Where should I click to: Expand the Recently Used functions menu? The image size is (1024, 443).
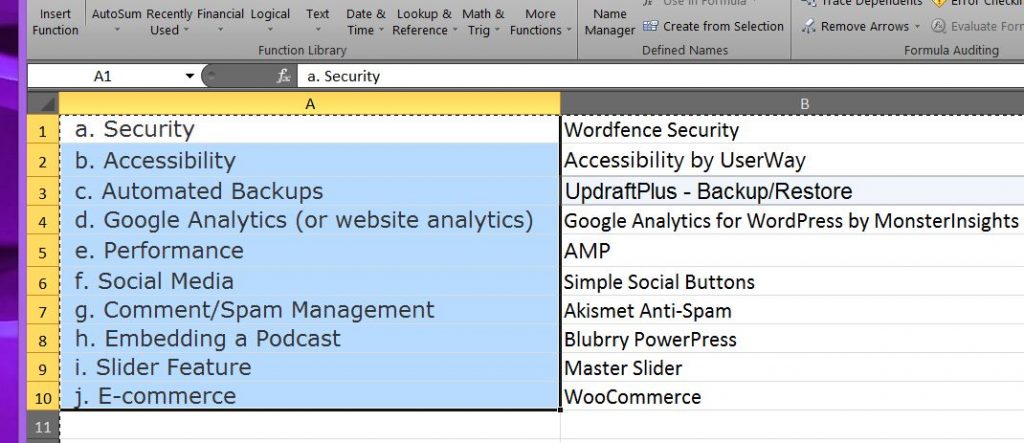168,22
